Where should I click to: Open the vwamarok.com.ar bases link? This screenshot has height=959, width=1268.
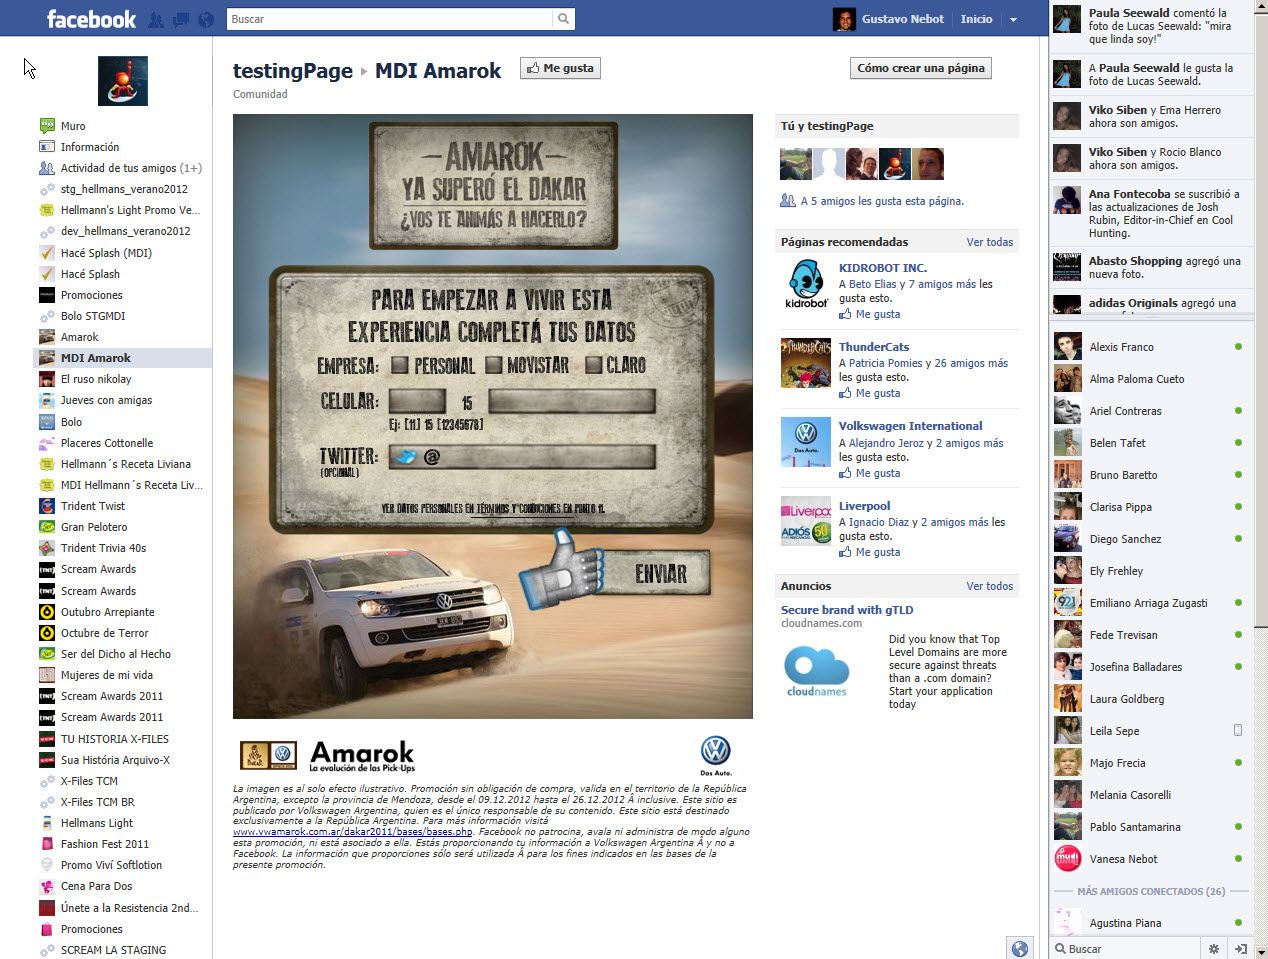click(x=352, y=832)
